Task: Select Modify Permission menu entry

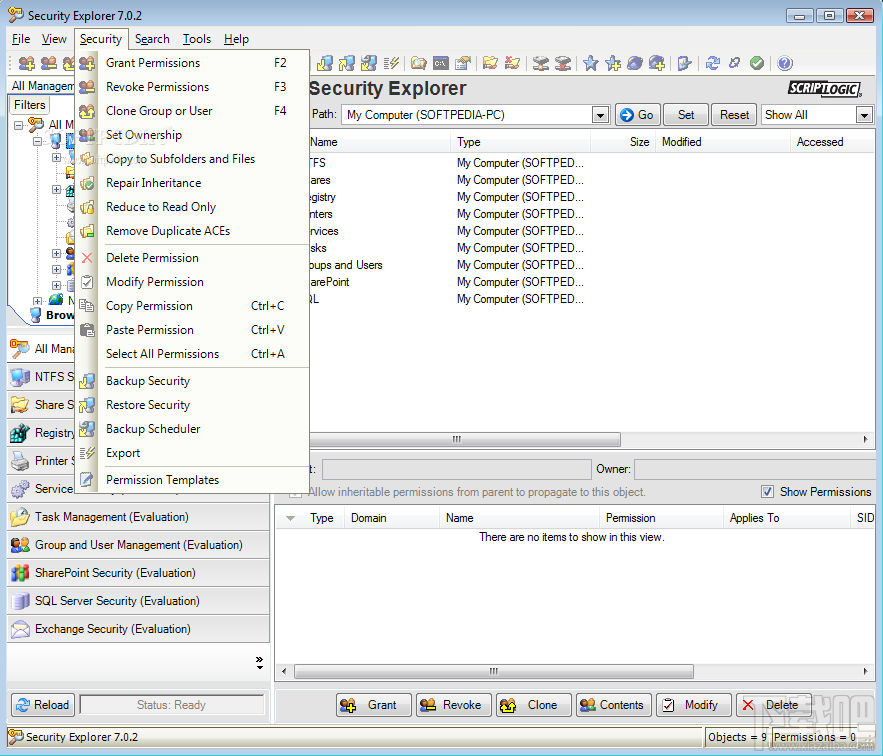Action: [x=192, y=282]
